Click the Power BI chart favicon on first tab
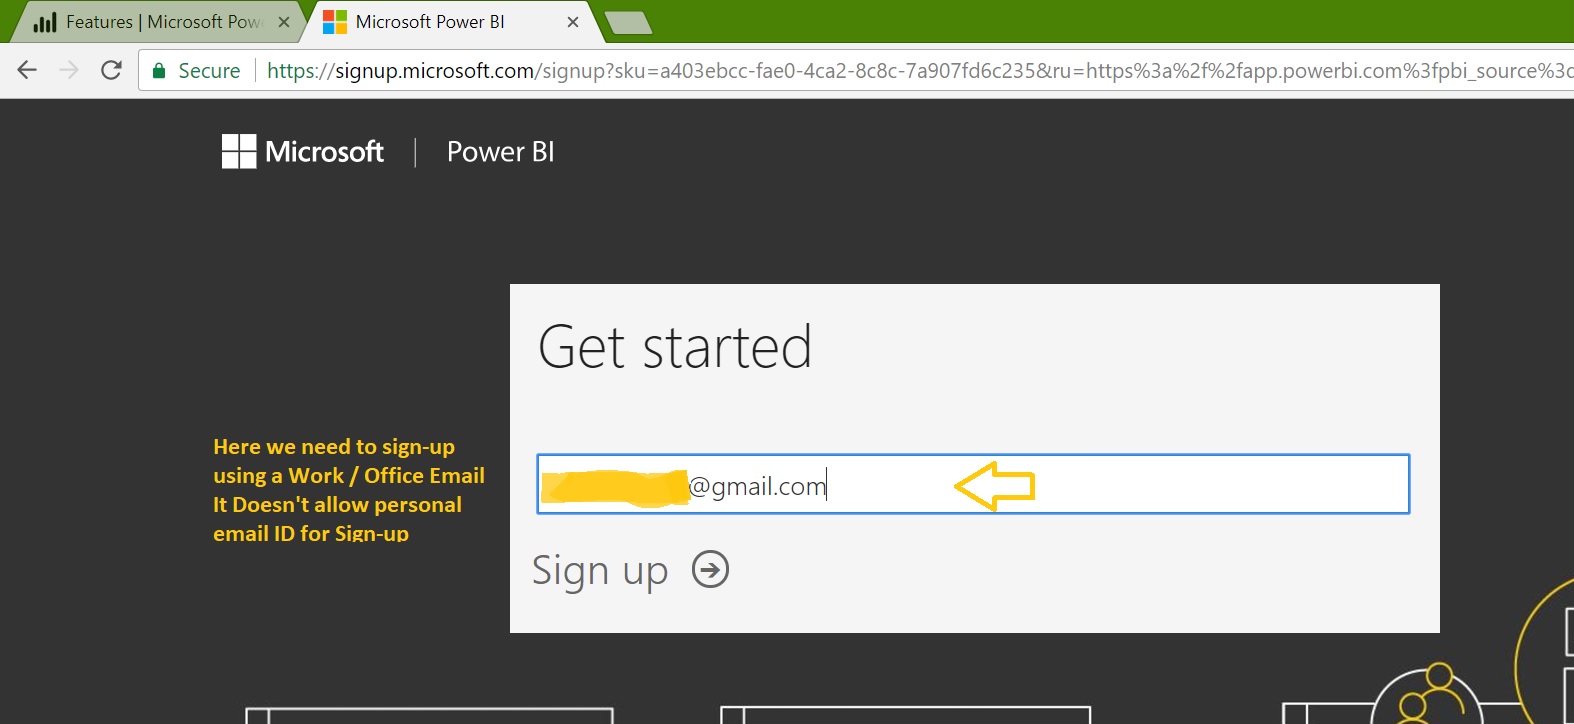 (45, 22)
